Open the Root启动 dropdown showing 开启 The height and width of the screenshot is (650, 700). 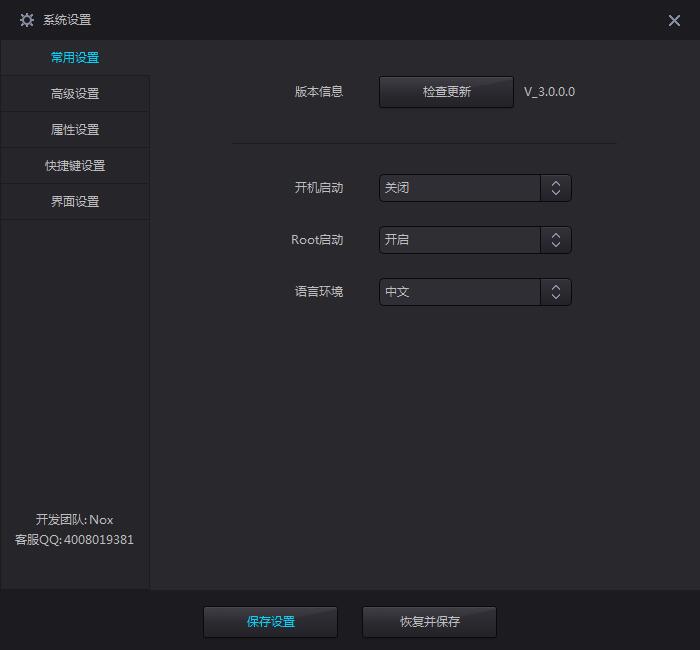point(460,240)
